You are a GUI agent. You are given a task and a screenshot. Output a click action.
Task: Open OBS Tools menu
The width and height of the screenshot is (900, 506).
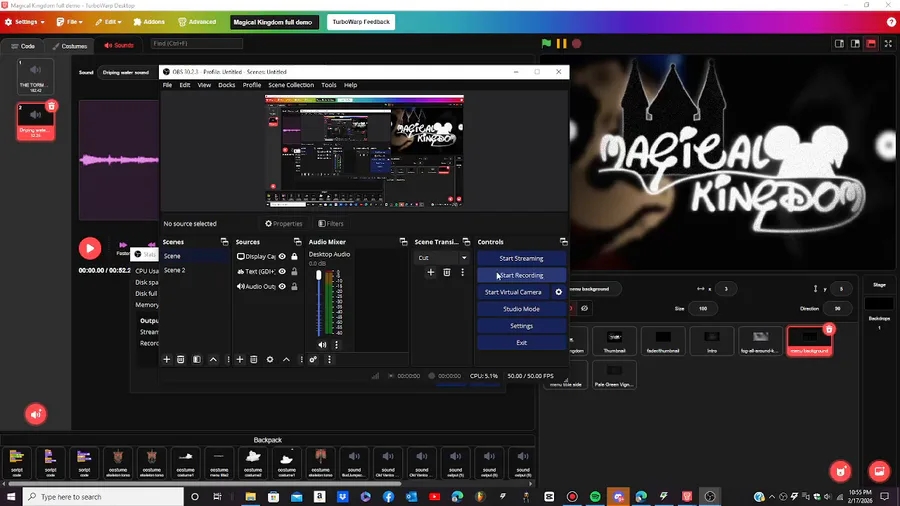pos(329,85)
